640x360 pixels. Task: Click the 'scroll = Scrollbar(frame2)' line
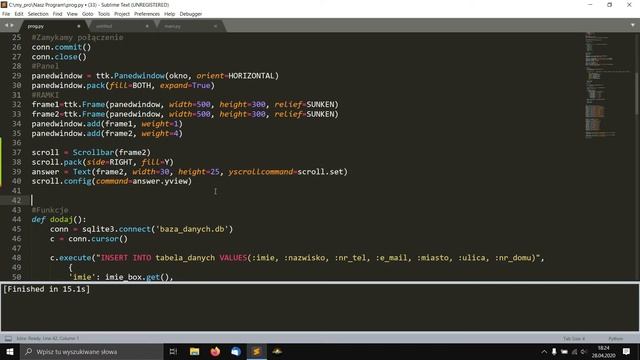pyautogui.click(x=91, y=153)
